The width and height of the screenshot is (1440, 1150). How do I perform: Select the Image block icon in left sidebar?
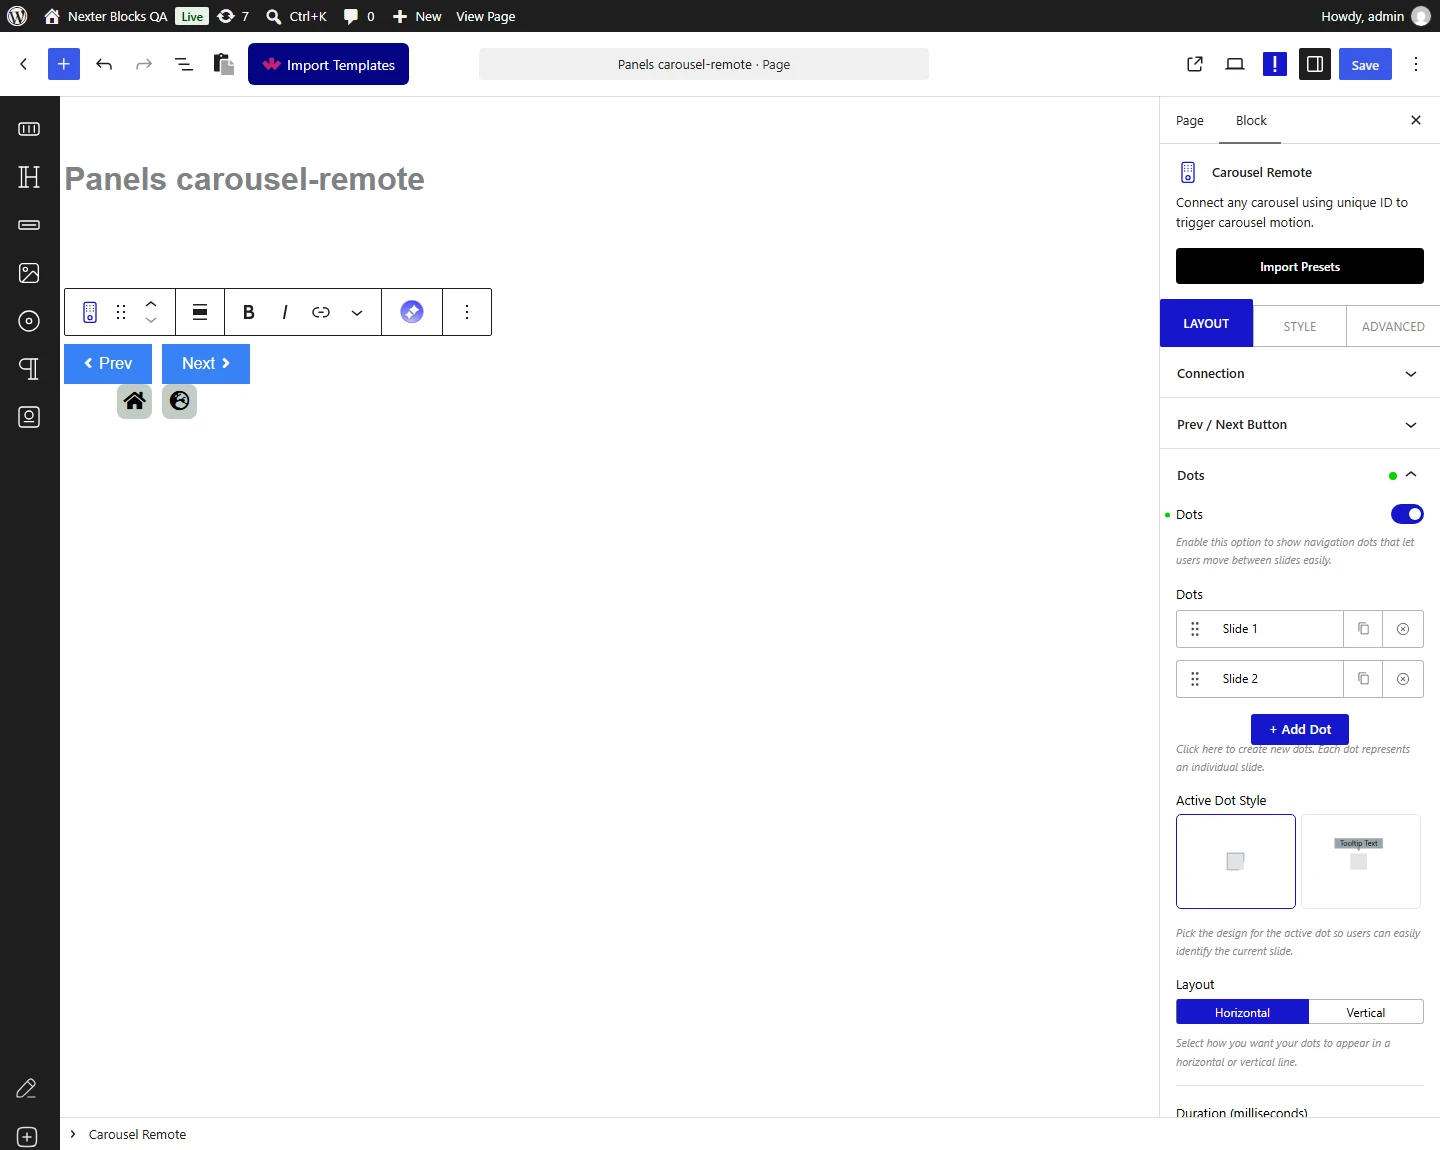tap(29, 273)
